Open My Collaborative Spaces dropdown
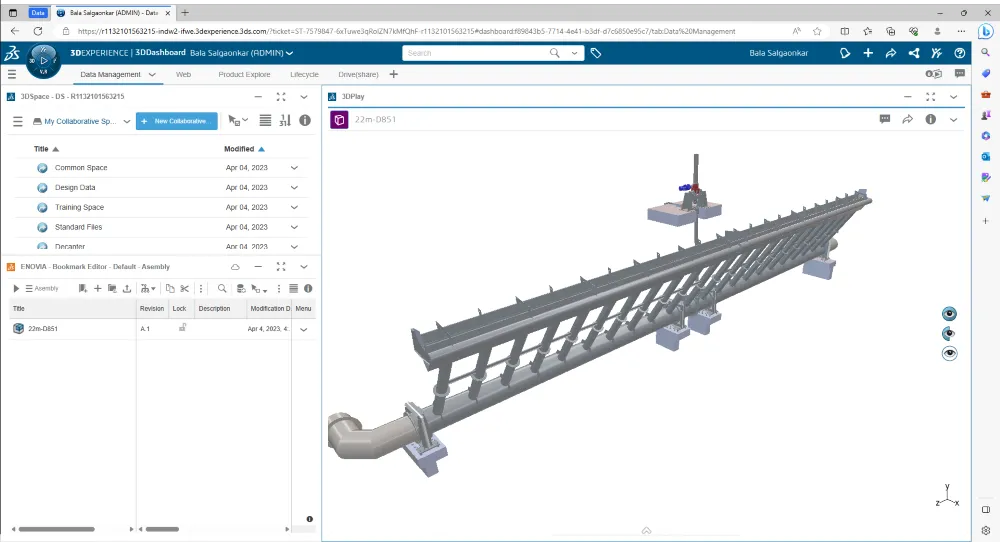The height and width of the screenshot is (542, 1000). click(x=85, y=121)
